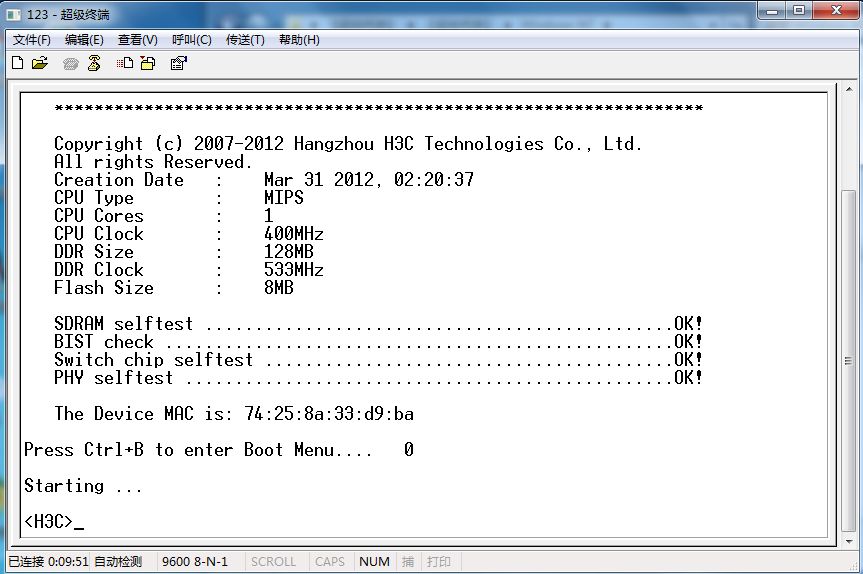Click the Call (connect) telephone icon

(x=70, y=64)
